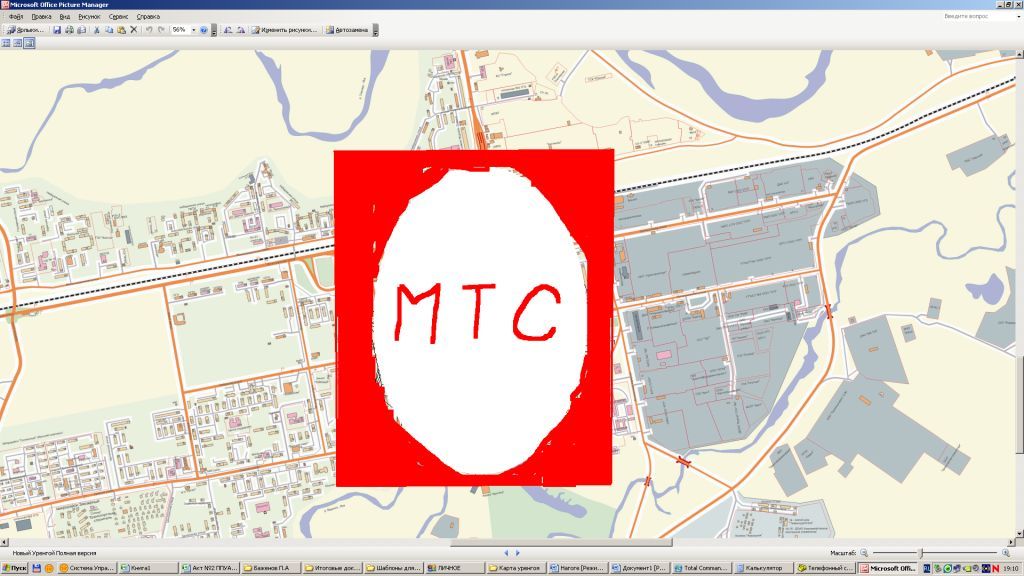1024x576 pixels.
Task: Click the Copy icon
Action: click(x=109, y=30)
